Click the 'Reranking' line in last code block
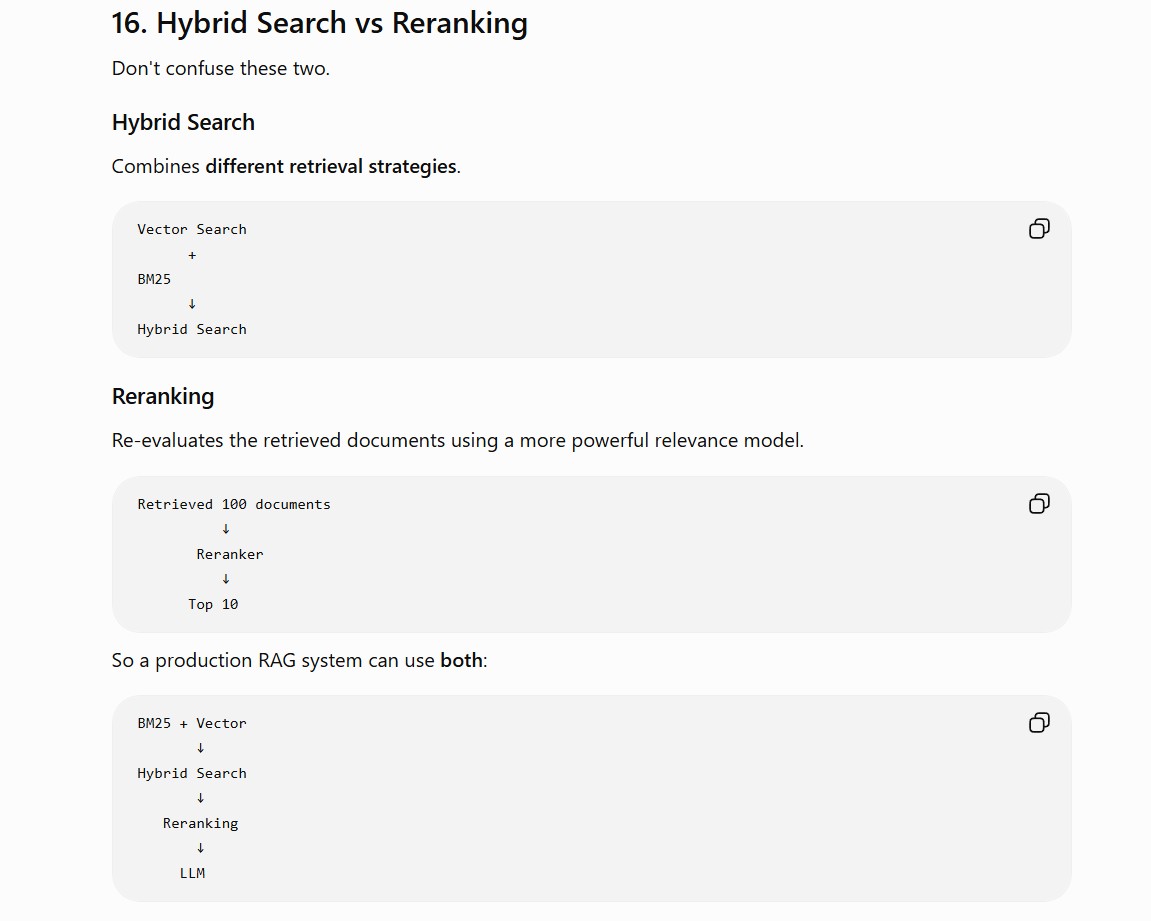1151x921 pixels. [x=200, y=823]
